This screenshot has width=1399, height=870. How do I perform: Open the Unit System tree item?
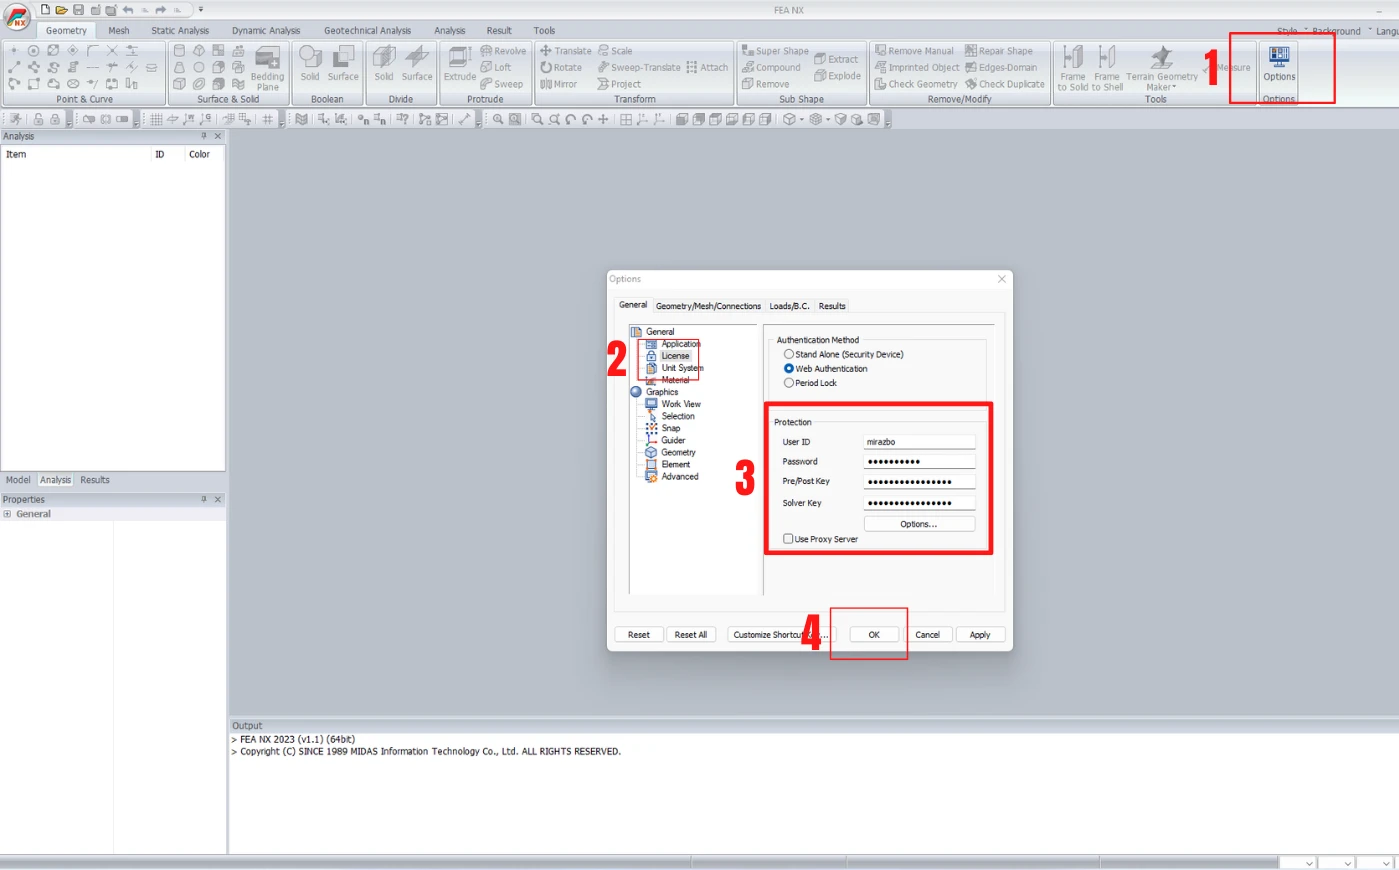tap(682, 368)
